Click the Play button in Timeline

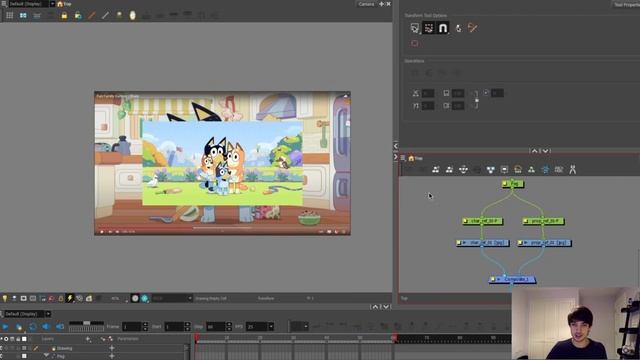pyautogui.click(x=5, y=327)
